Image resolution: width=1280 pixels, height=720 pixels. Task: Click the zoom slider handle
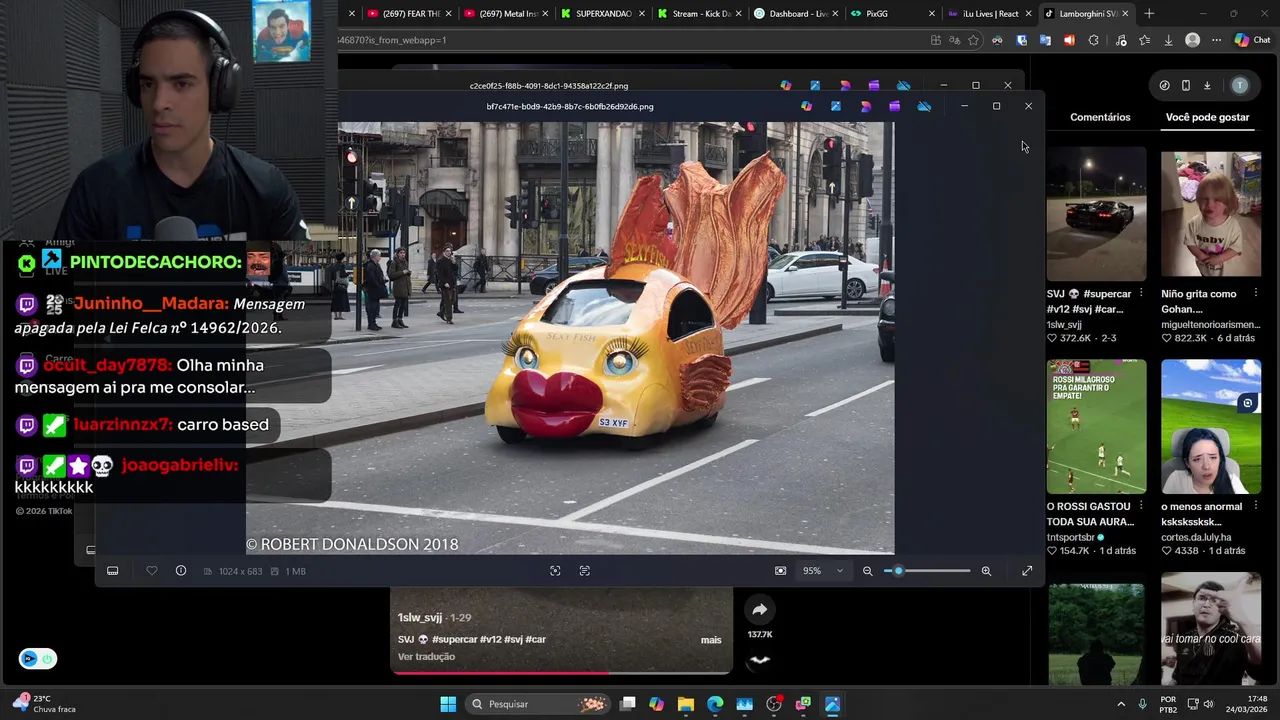point(898,571)
